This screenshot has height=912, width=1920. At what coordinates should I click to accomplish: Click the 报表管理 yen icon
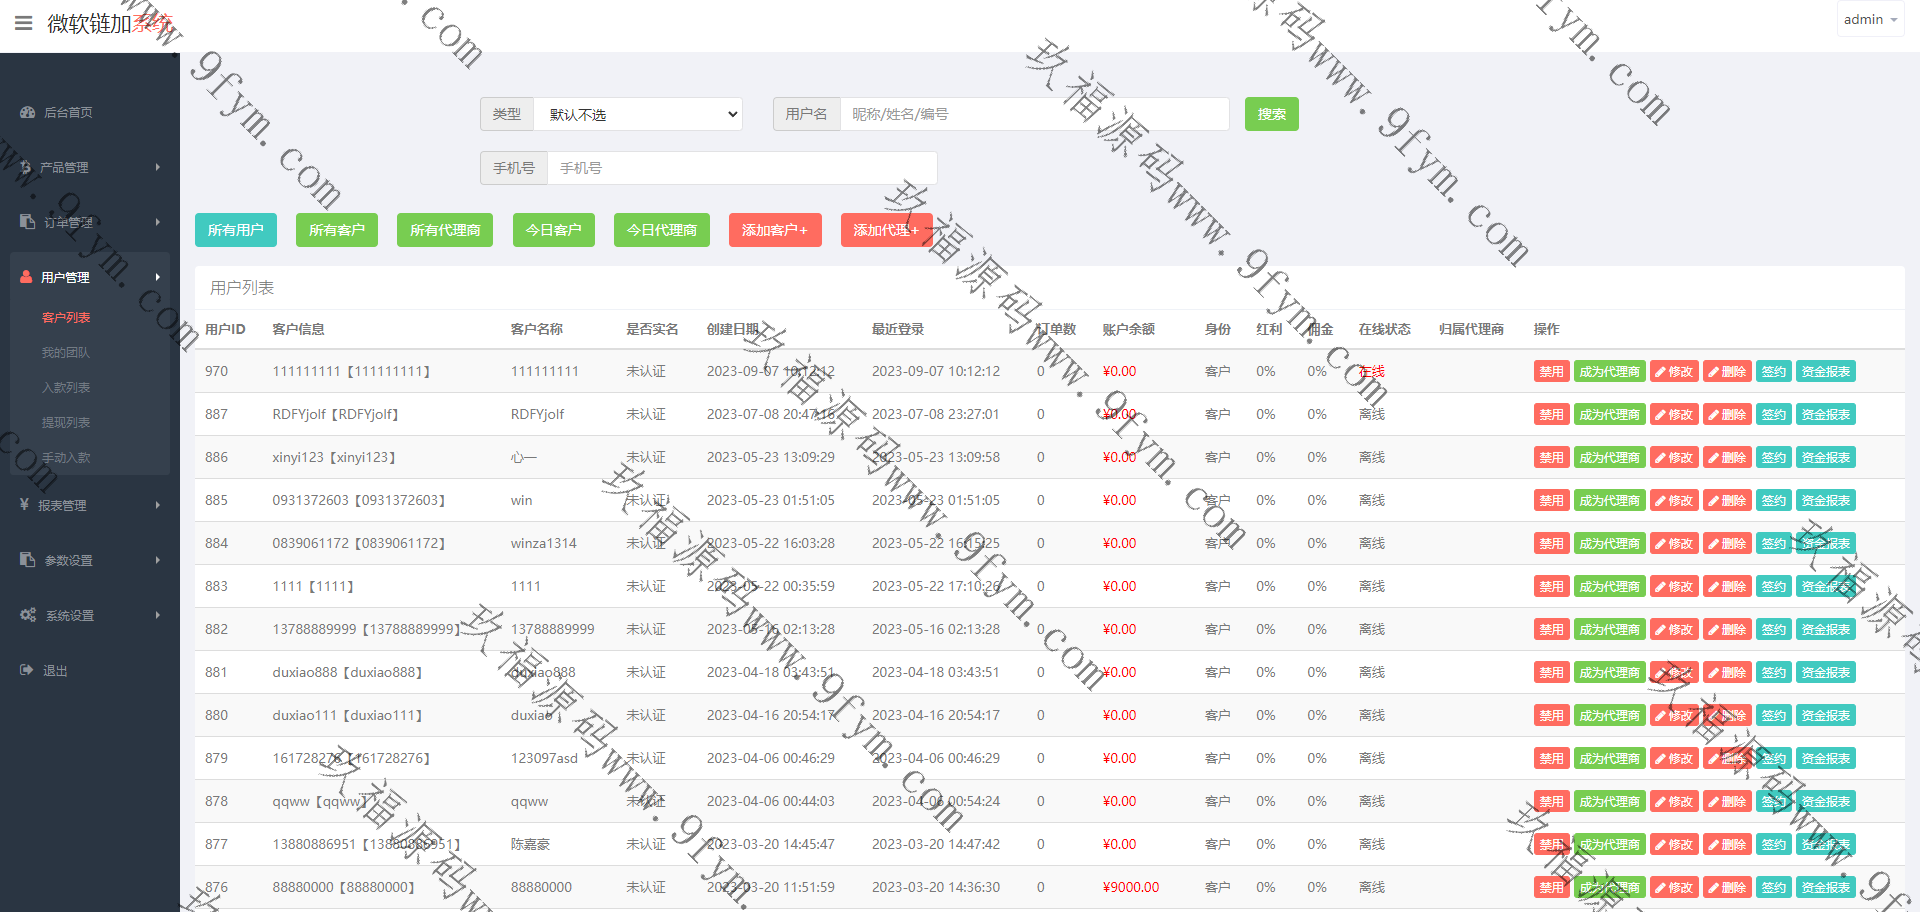tap(24, 505)
